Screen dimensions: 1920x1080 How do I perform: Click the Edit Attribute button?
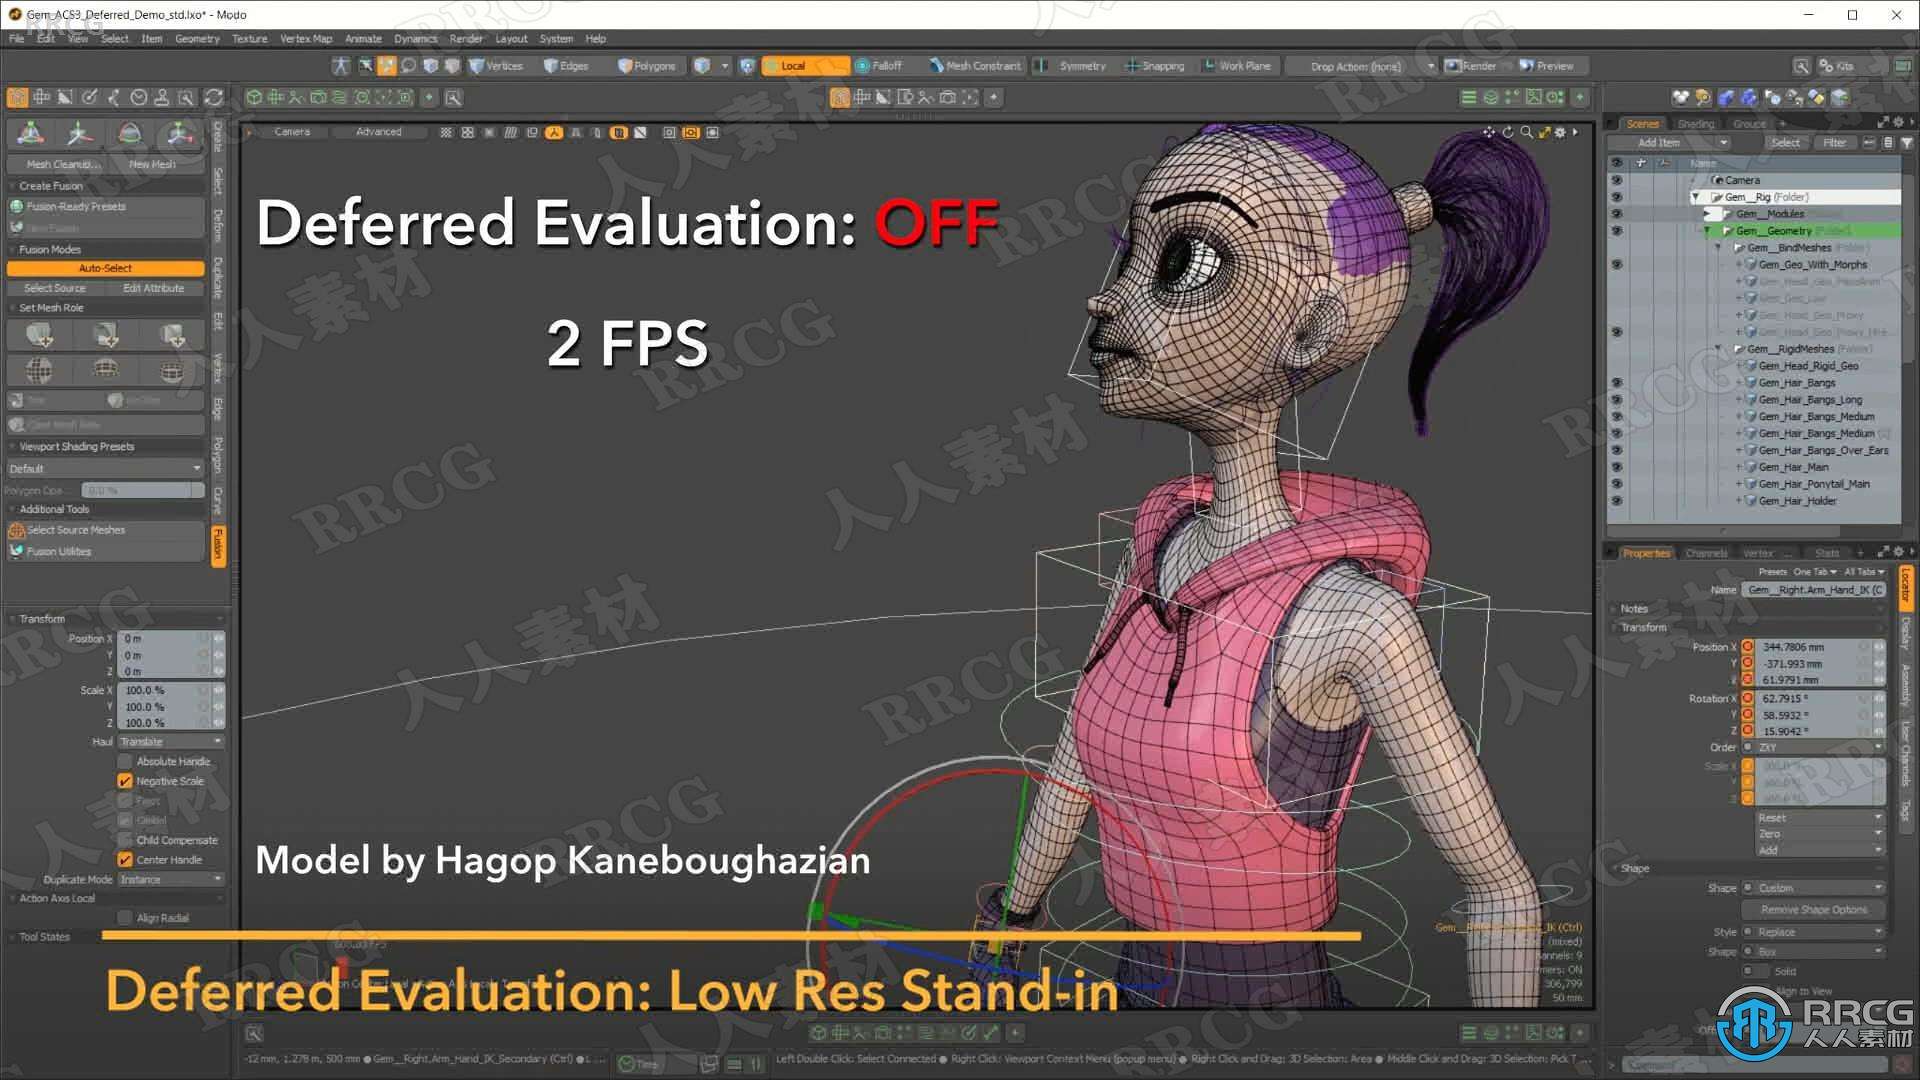point(154,288)
